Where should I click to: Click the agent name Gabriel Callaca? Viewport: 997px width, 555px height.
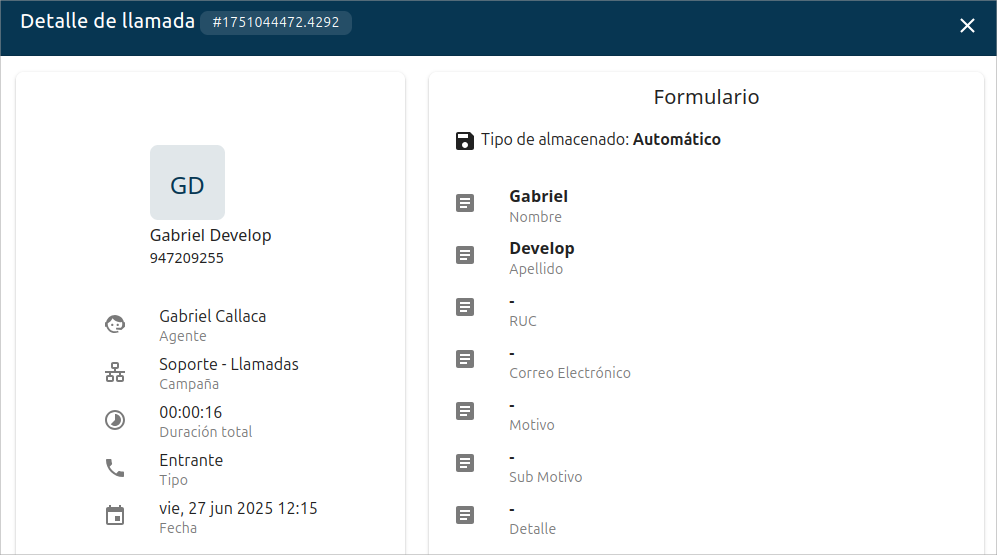pyautogui.click(x=212, y=316)
